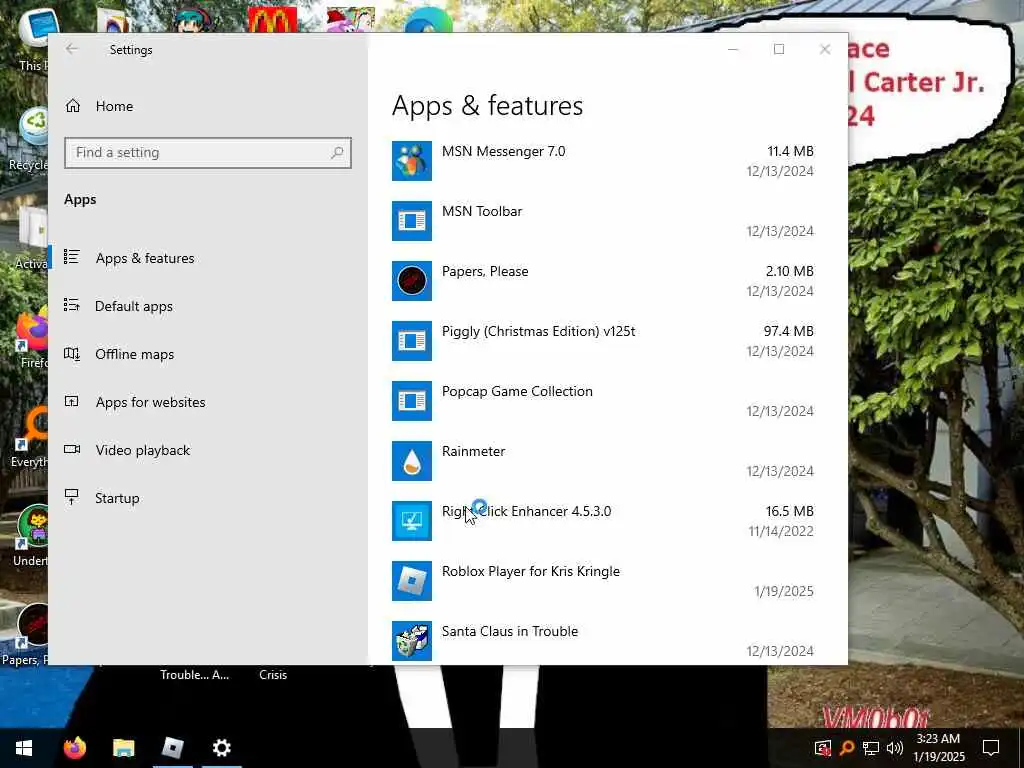The height and width of the screenshot is (768, 1024).
Task: Select Right Click Enhancer 4.5.3.0 entry
Action: click(x=603, y=521)
